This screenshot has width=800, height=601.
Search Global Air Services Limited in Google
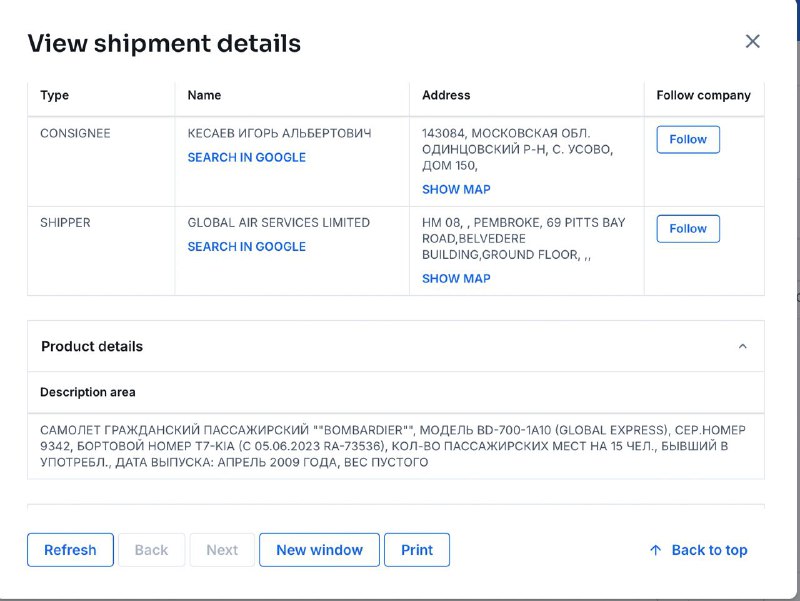[246, 246]
